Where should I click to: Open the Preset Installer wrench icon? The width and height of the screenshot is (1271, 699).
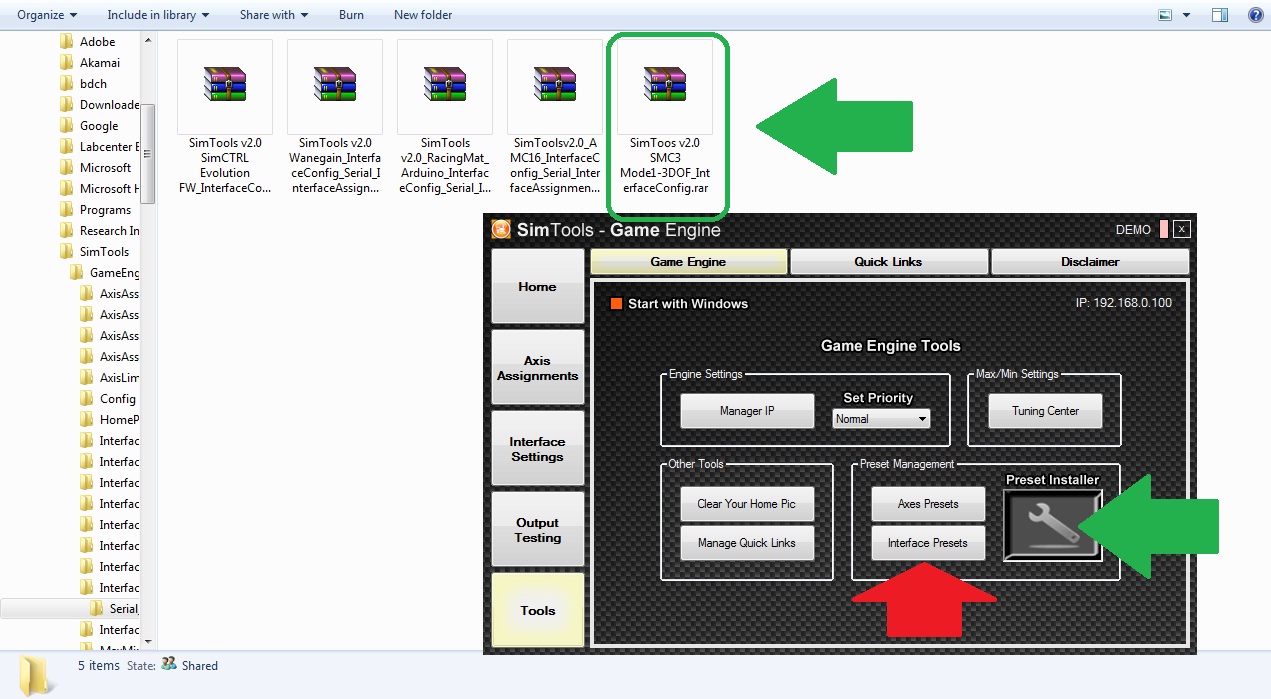[1053, 524]
